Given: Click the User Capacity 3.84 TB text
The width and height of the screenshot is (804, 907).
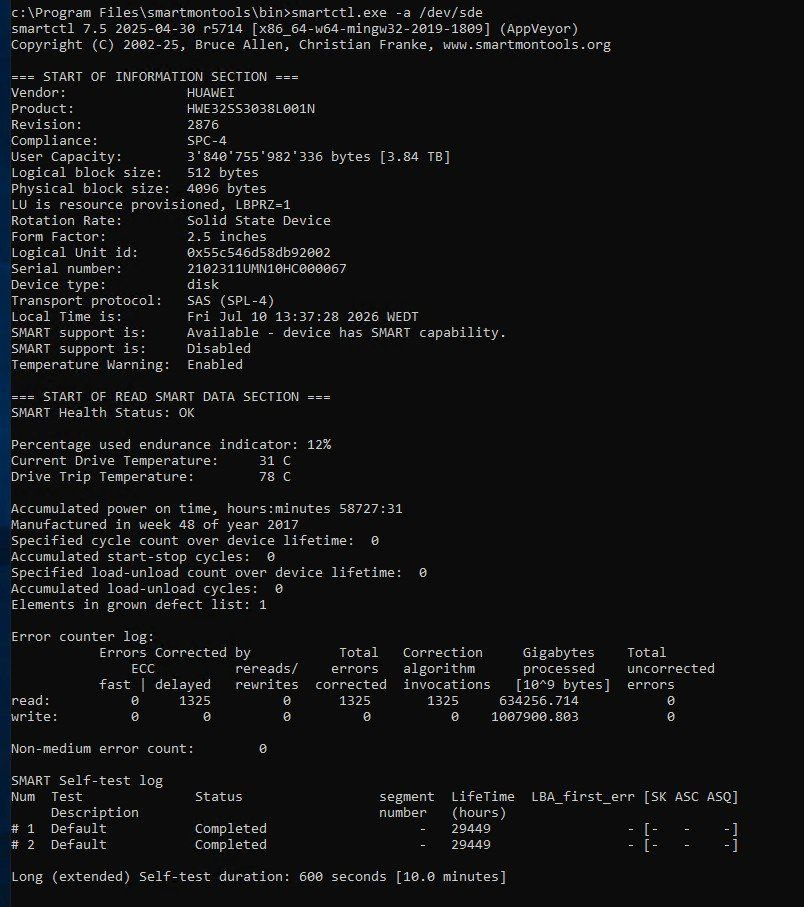Looking at the screenshot, I should (x=415, y=156).
